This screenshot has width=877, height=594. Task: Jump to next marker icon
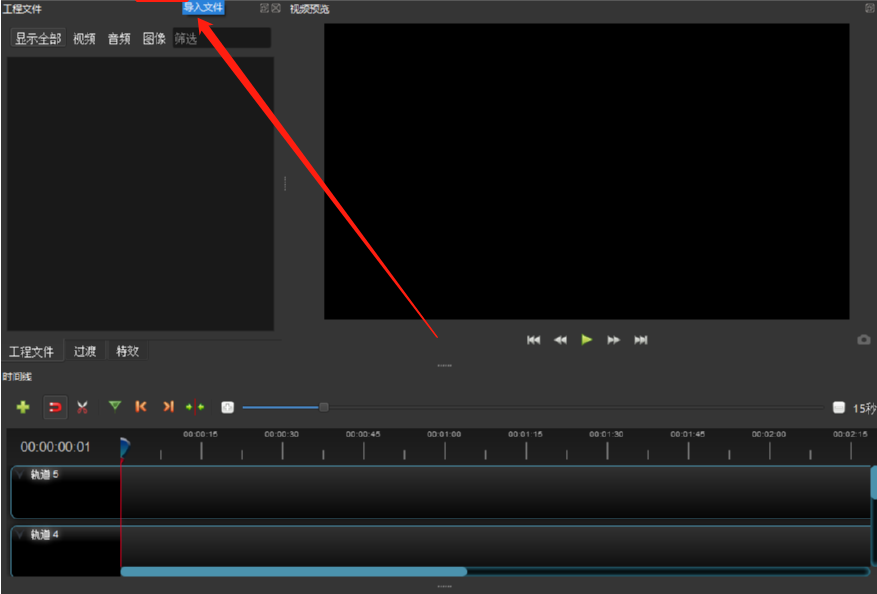click(168, 406)
